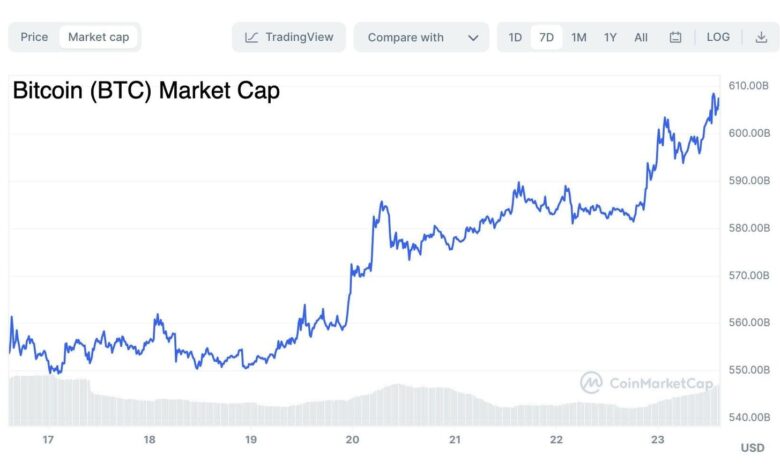The height and width of the screenshot is (470, 780).
Task: Click the TradingView chart icon
Action: point(251,37)
